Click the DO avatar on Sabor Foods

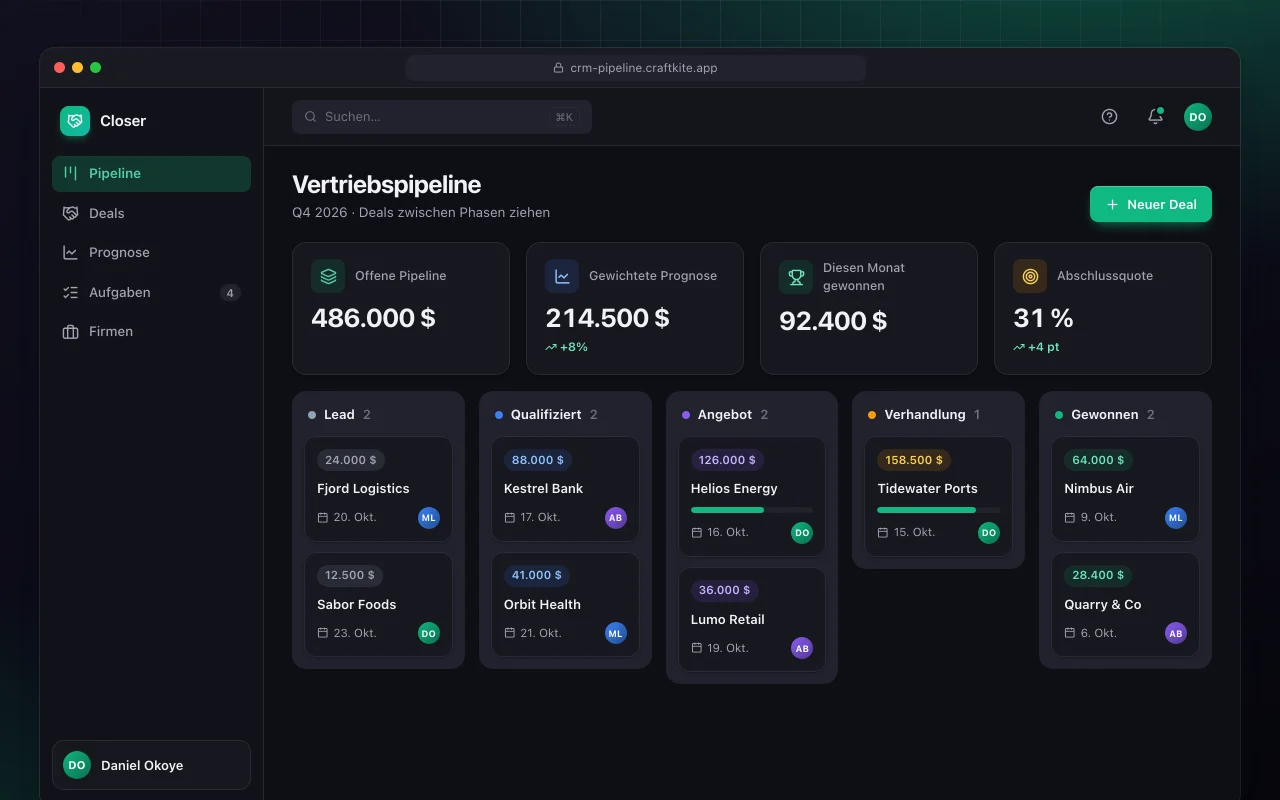point(429,633)
